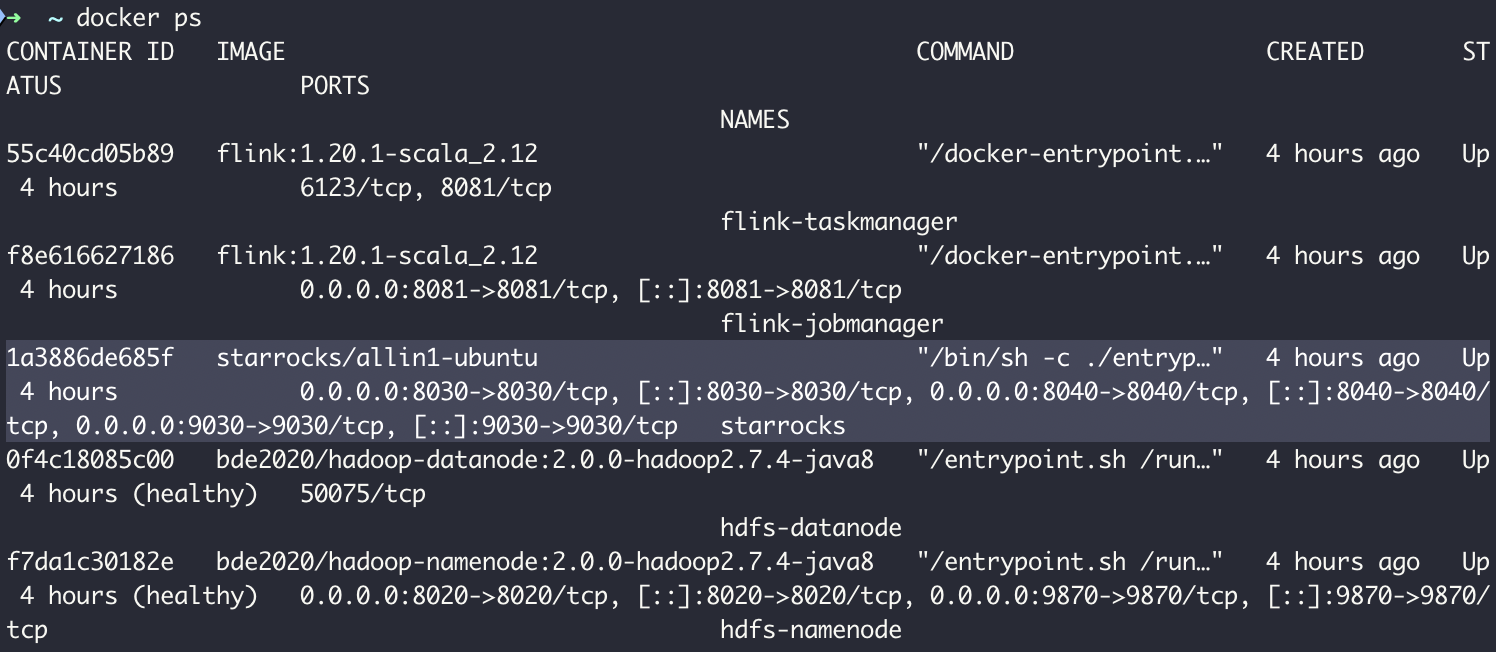The height and width of the screenshot is (652, 1496).
Task: Click the starrocks/allin1-ubuntu image name
Action: tap(377, 357)
